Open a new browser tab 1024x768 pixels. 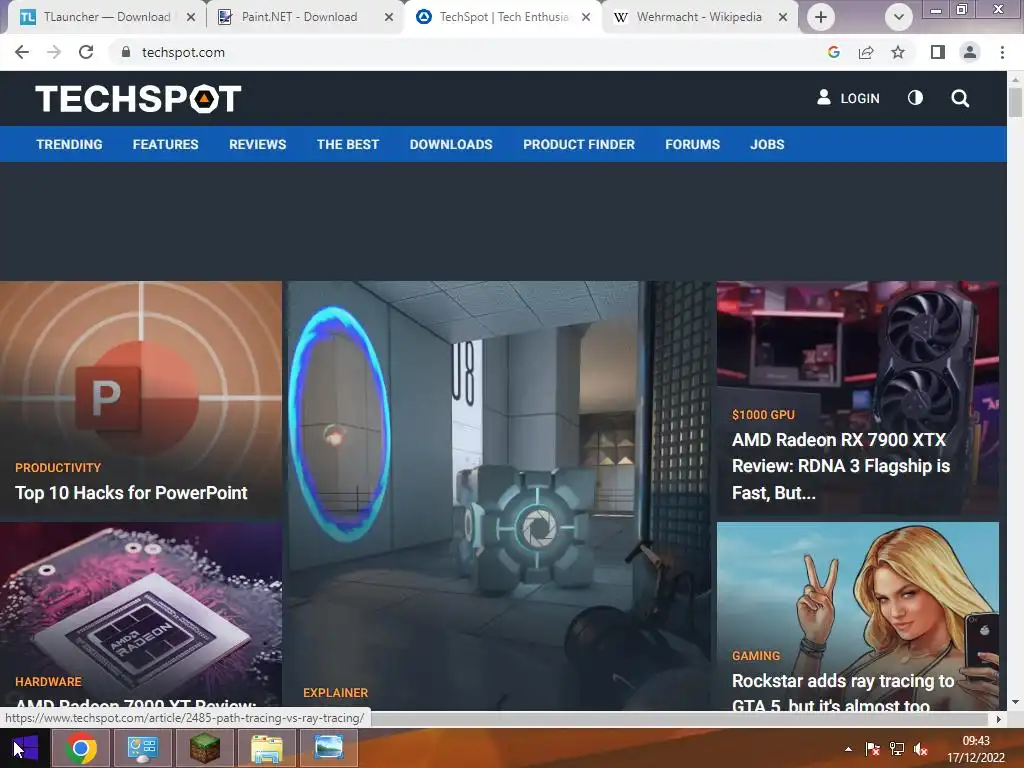(821, 17)
